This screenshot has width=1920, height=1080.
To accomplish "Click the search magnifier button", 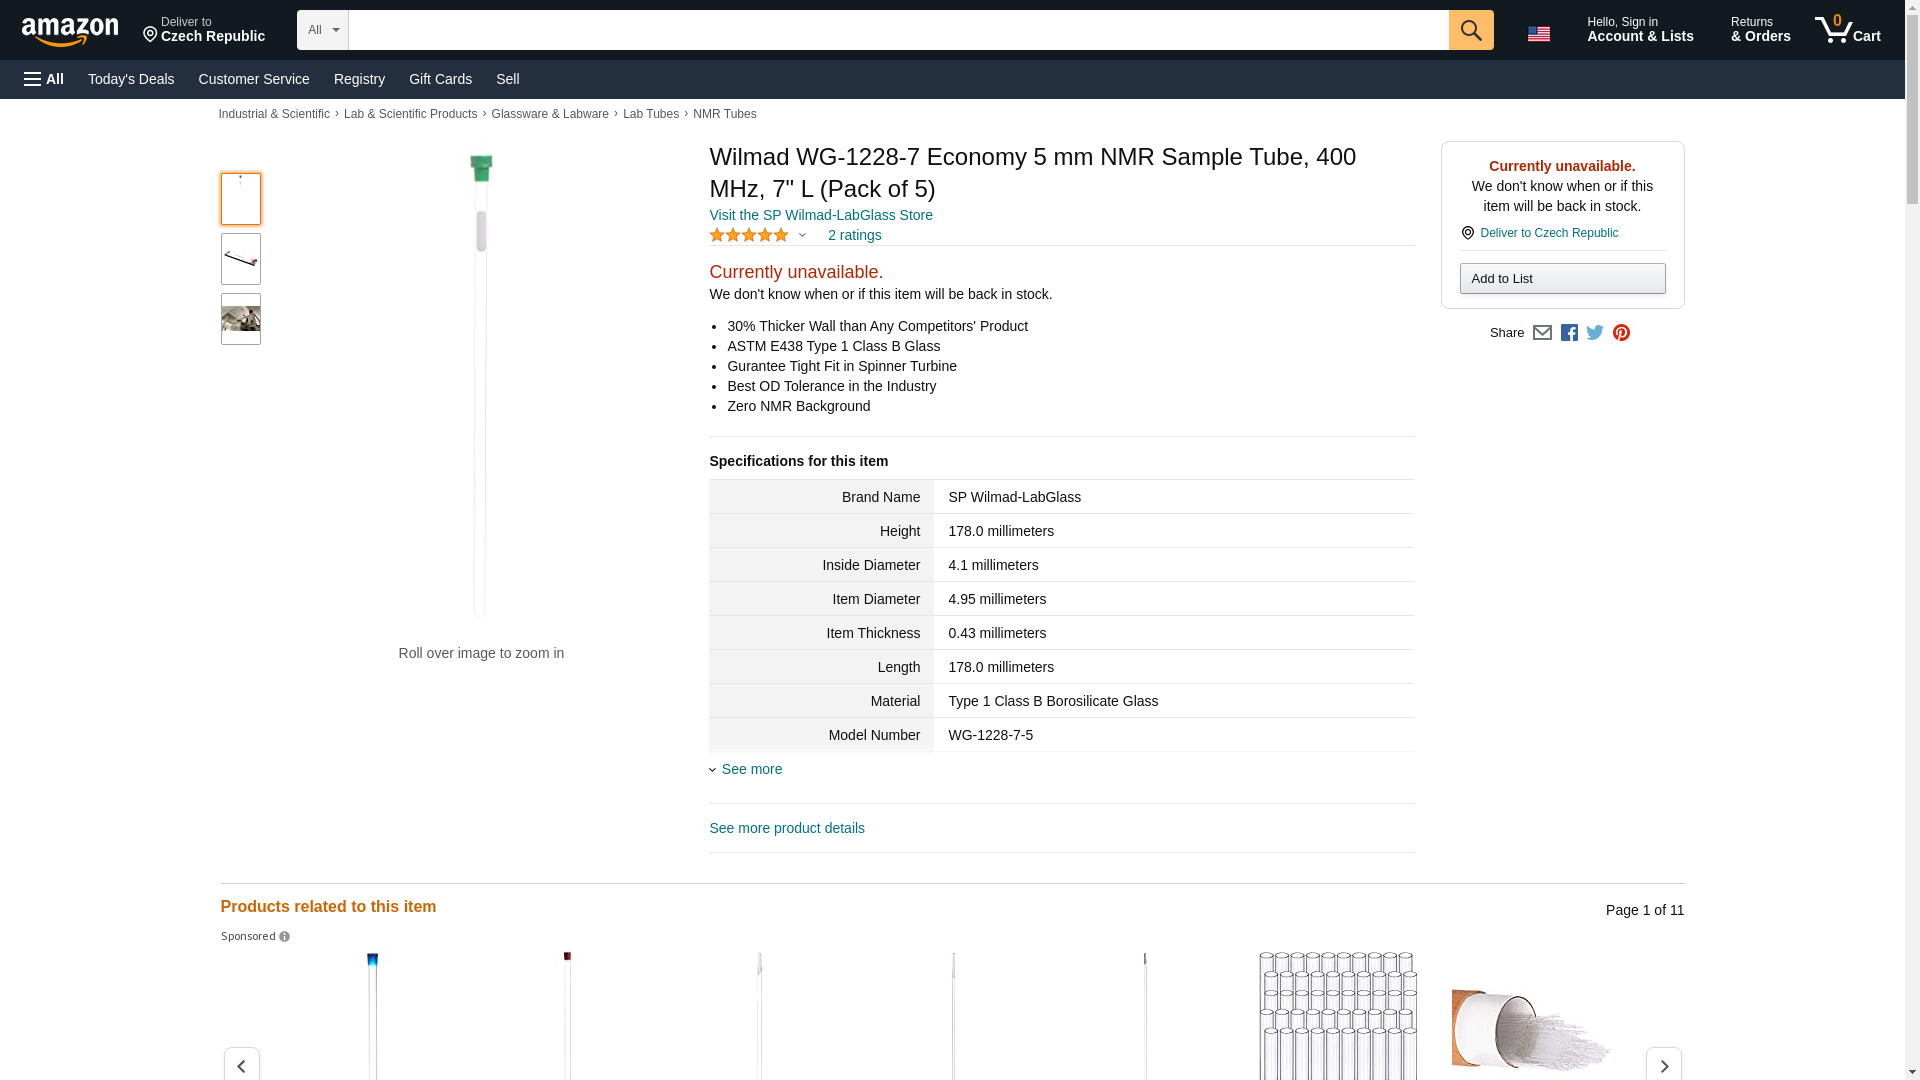I will click(1470, 30).
